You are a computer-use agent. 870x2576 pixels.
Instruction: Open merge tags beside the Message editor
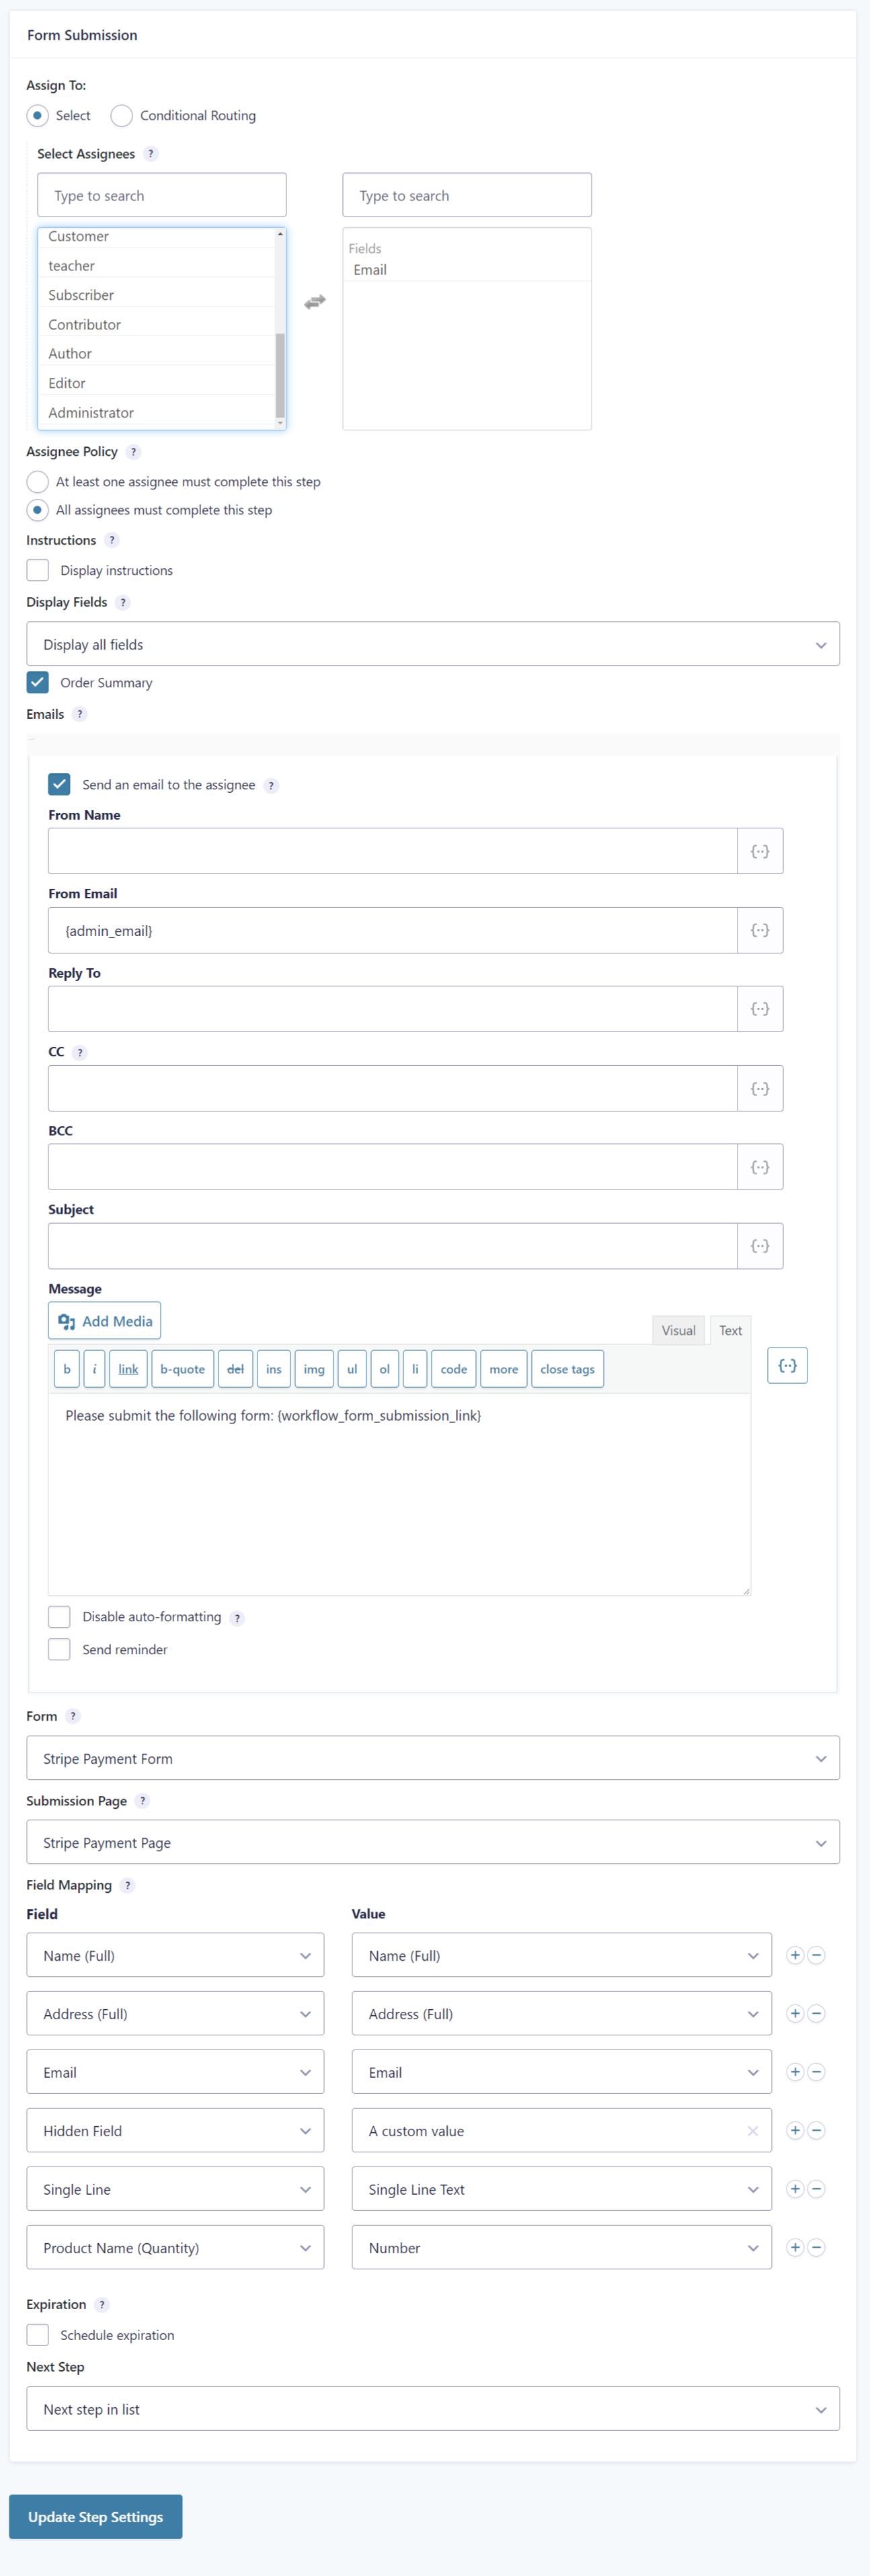[787, 1365]
